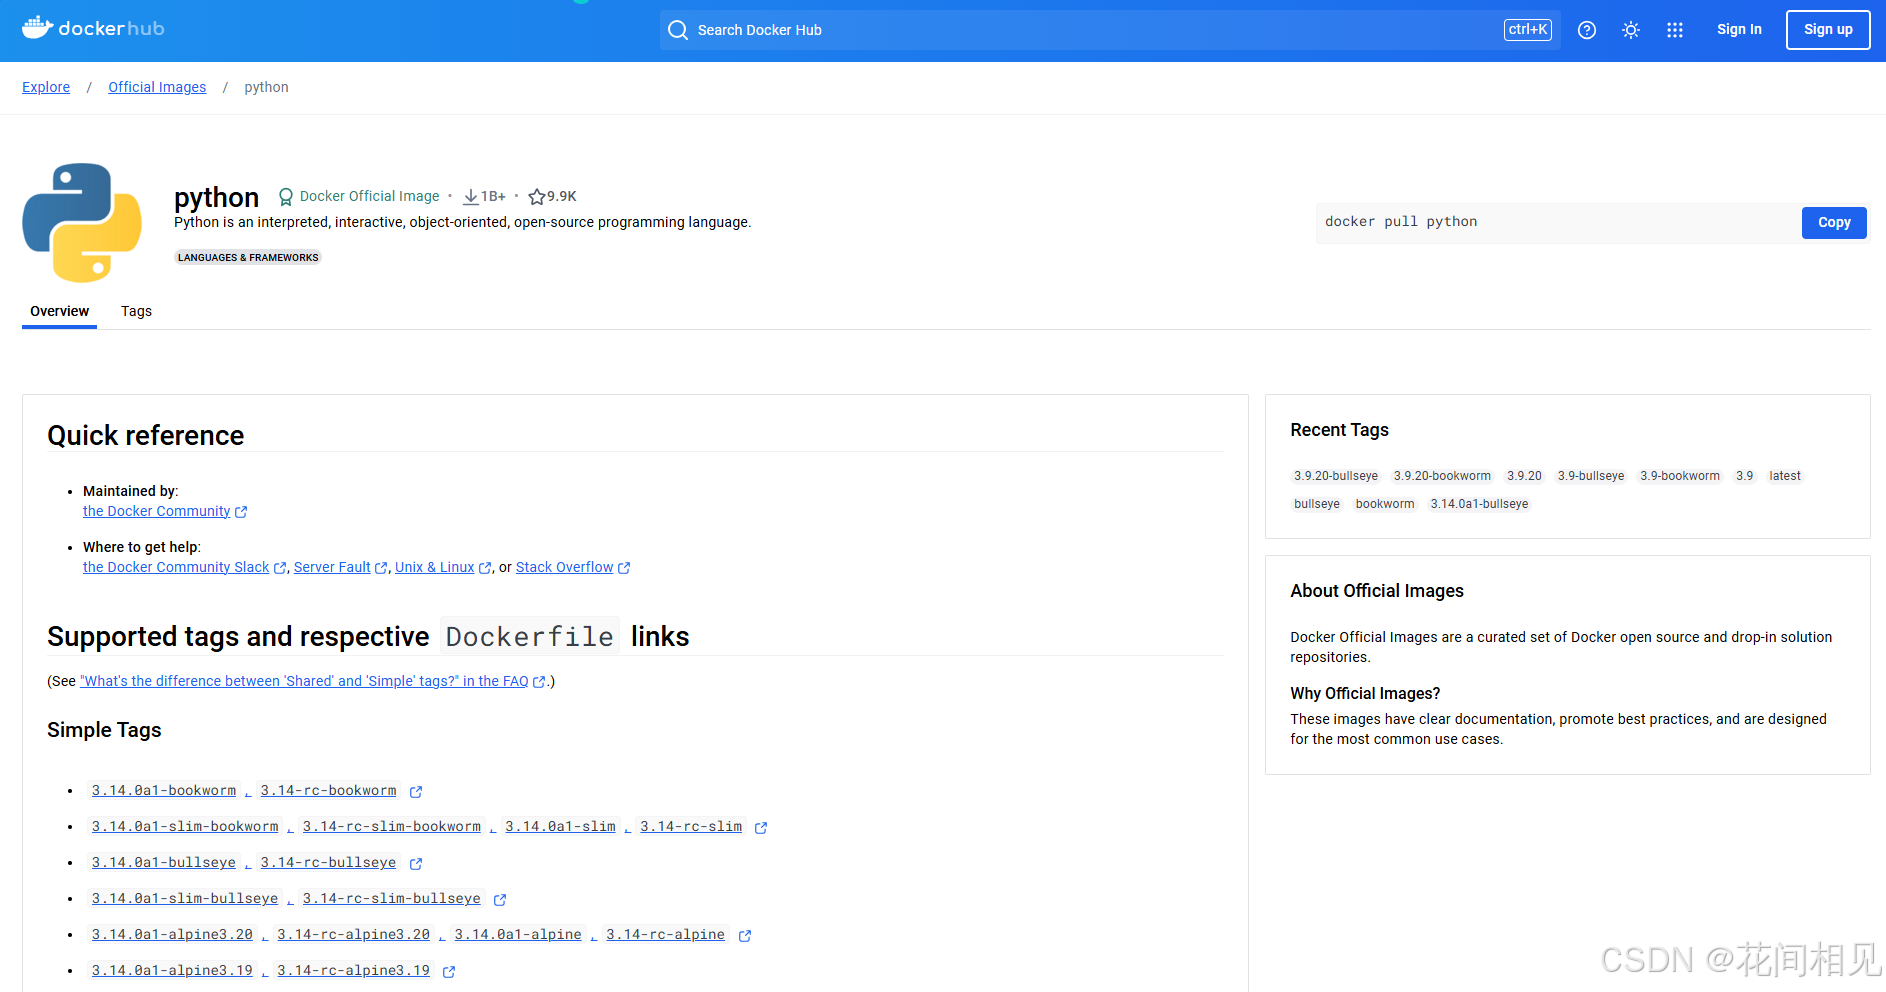Open the help question mark icon
Viewport: 1886px width, 992px height.
[x=1586, y=30]
